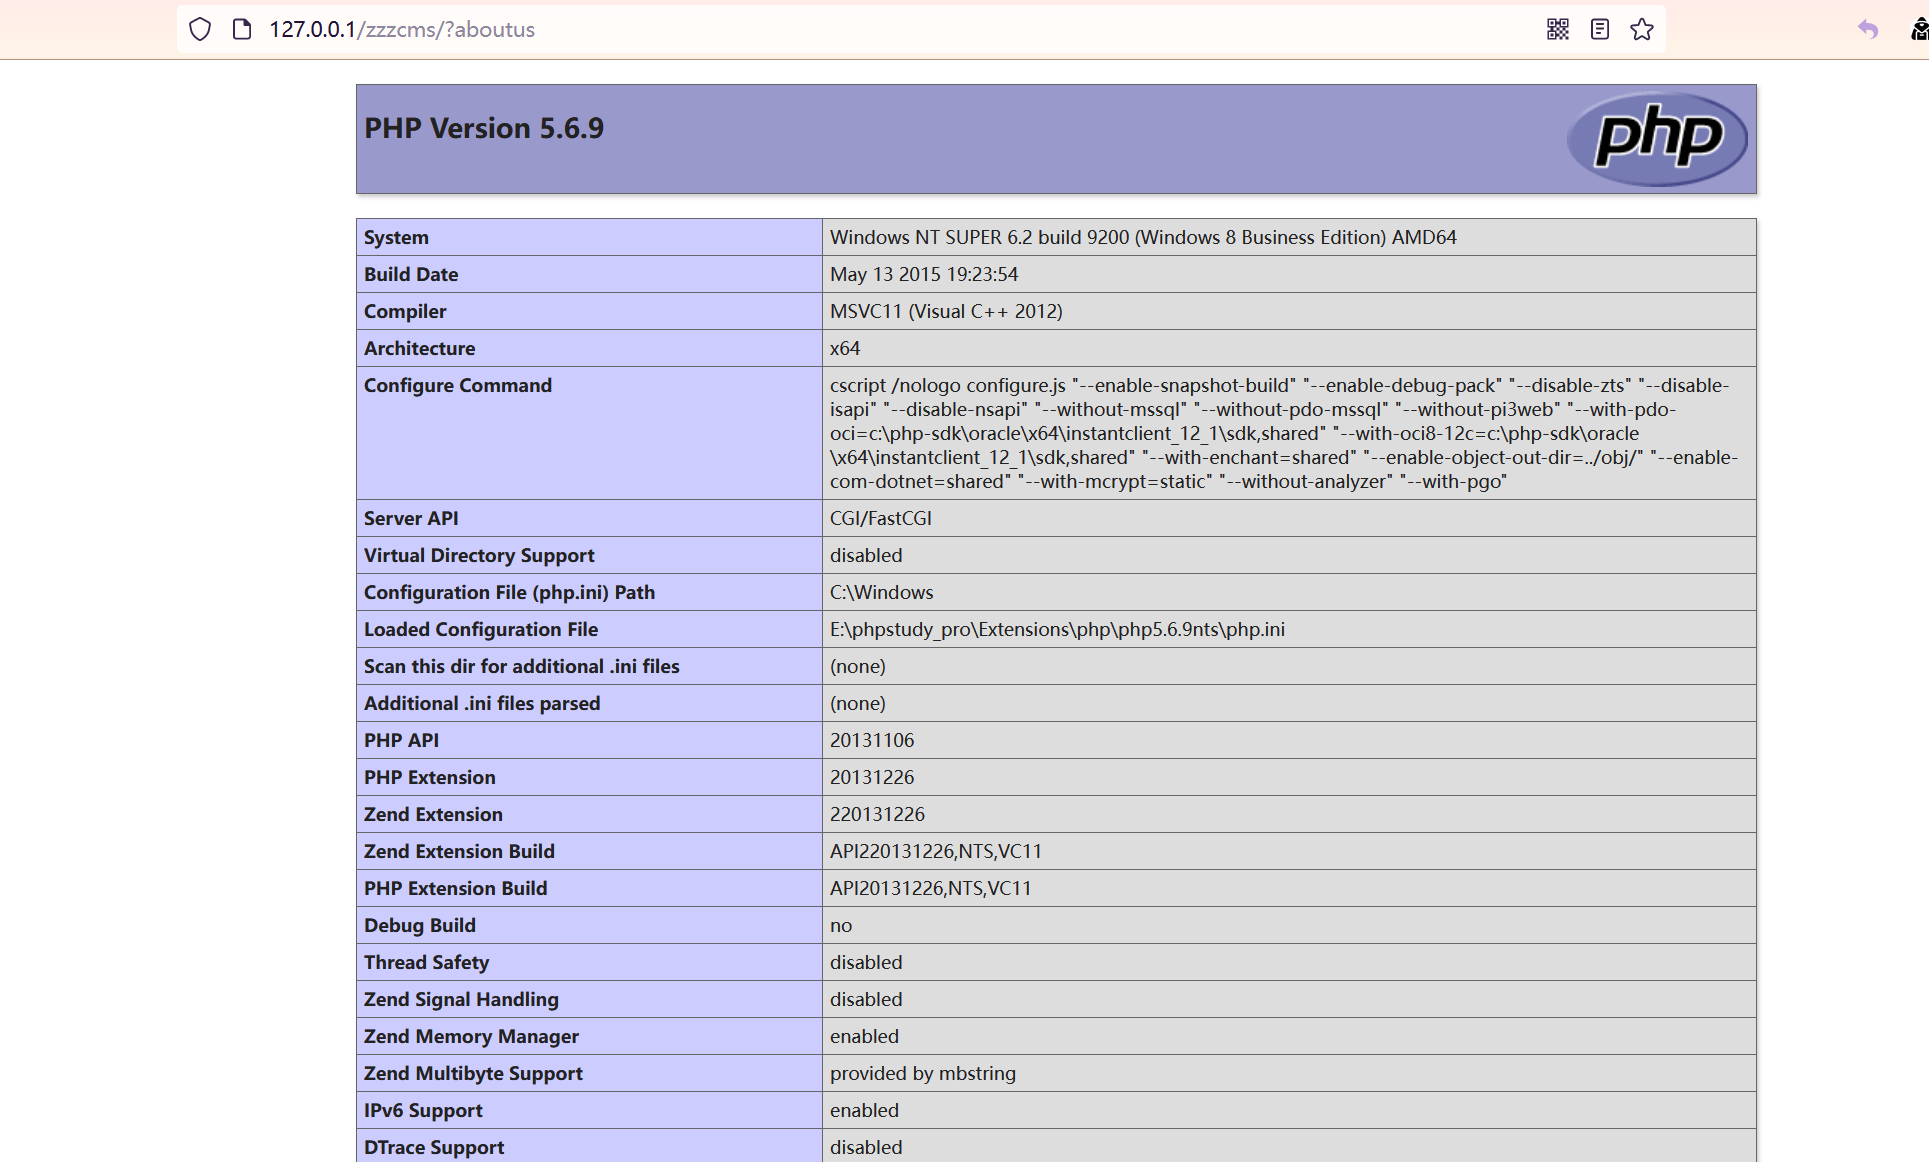The image size is (1929, 1162).
Task: Bookmark this page using the star icon
Action: point(1642,29)
